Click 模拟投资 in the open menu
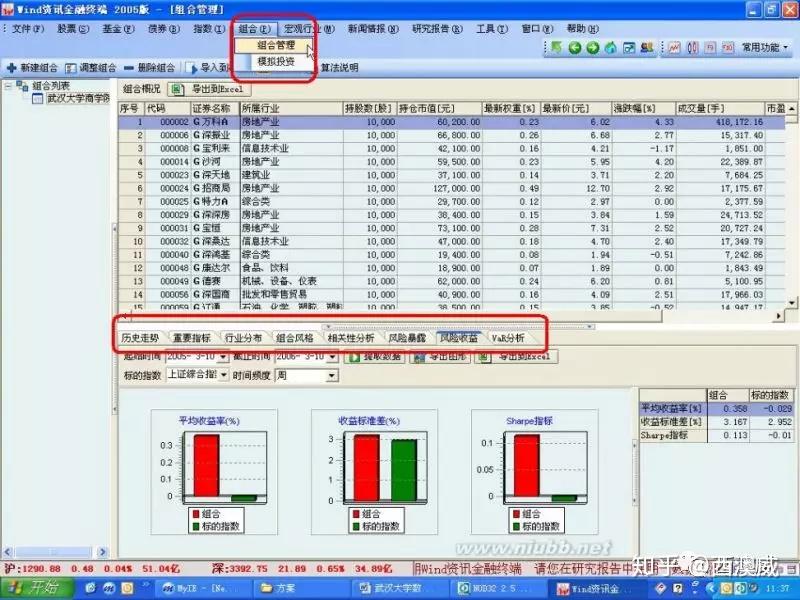 (x=276, y=62)
